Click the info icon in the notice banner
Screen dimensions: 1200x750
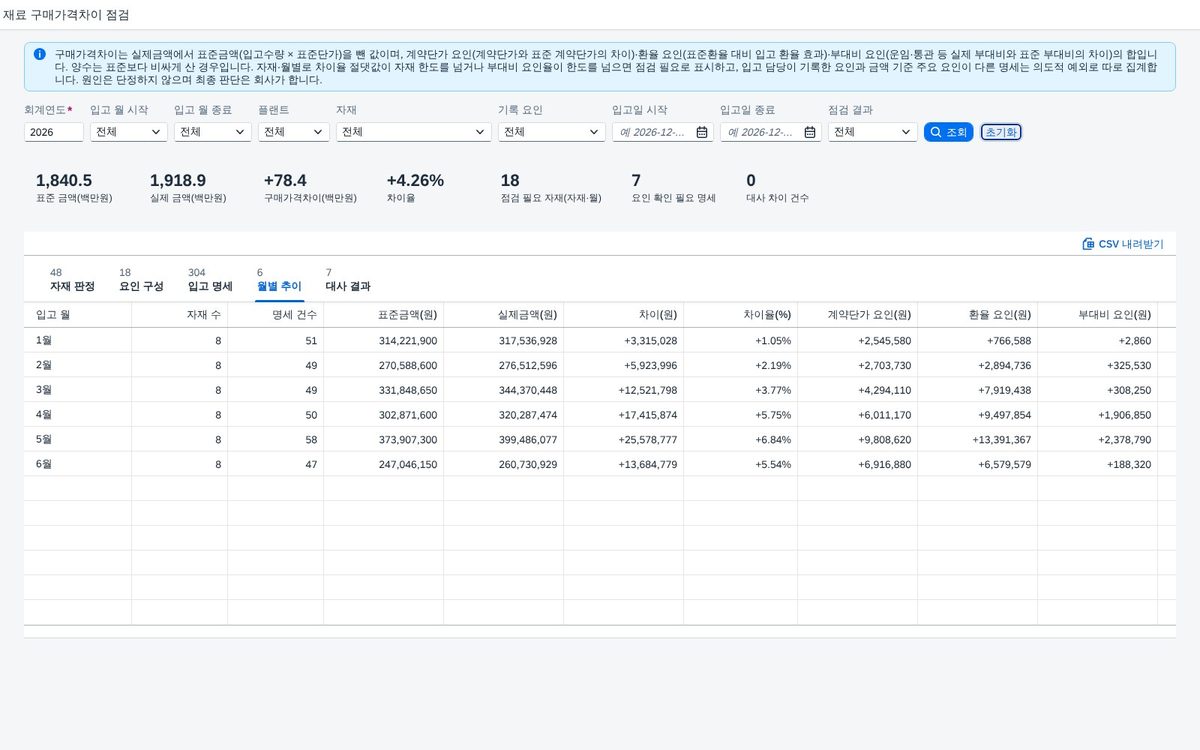coord(39,54)
